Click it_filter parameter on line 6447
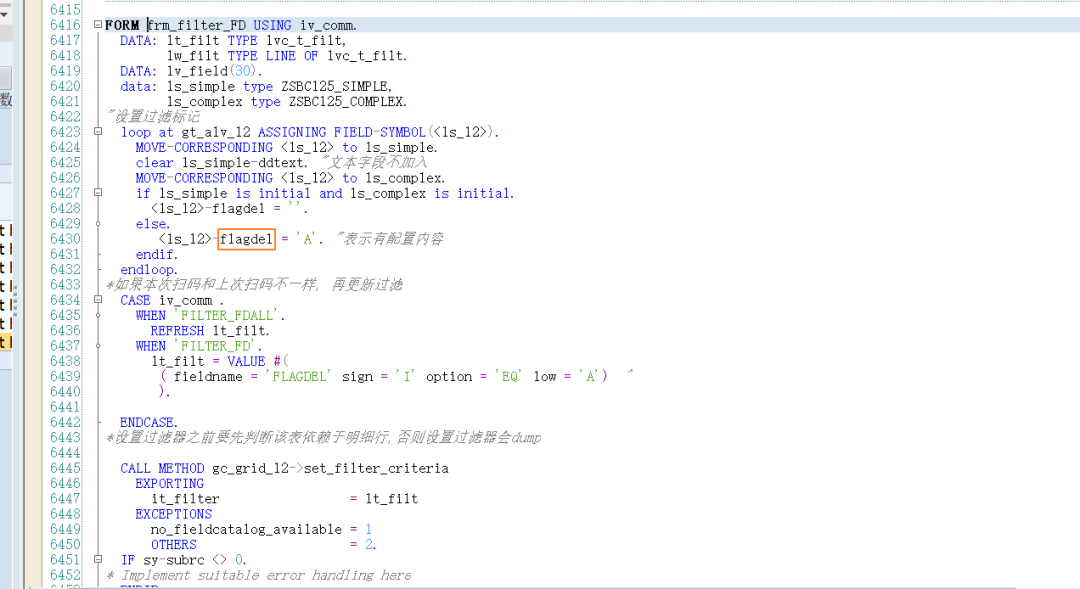This screenshot has height=589, width=1080. click(x=185, y=499)
